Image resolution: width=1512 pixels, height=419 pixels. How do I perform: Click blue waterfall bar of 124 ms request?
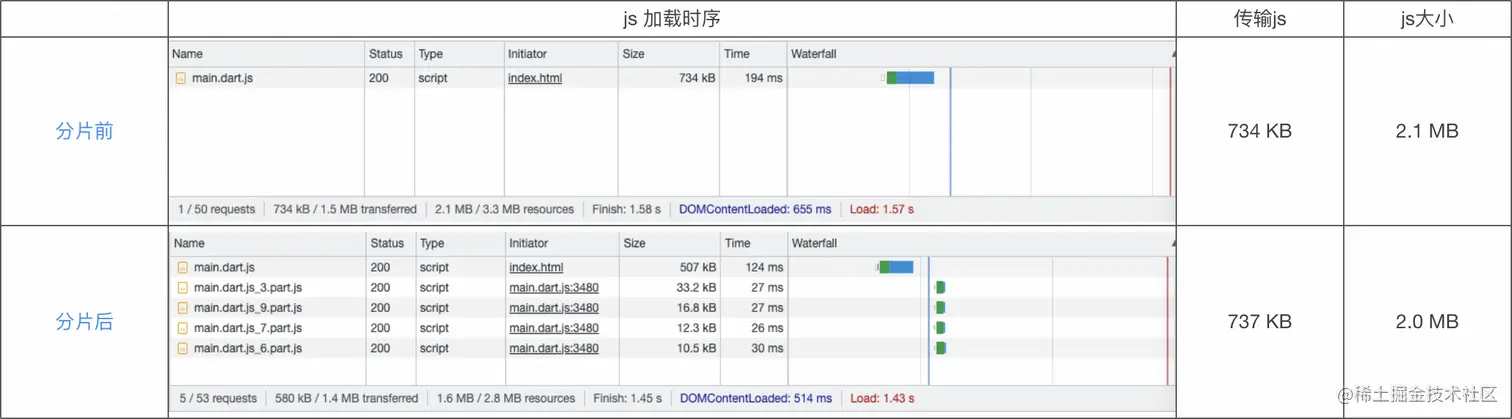[901, 267]
